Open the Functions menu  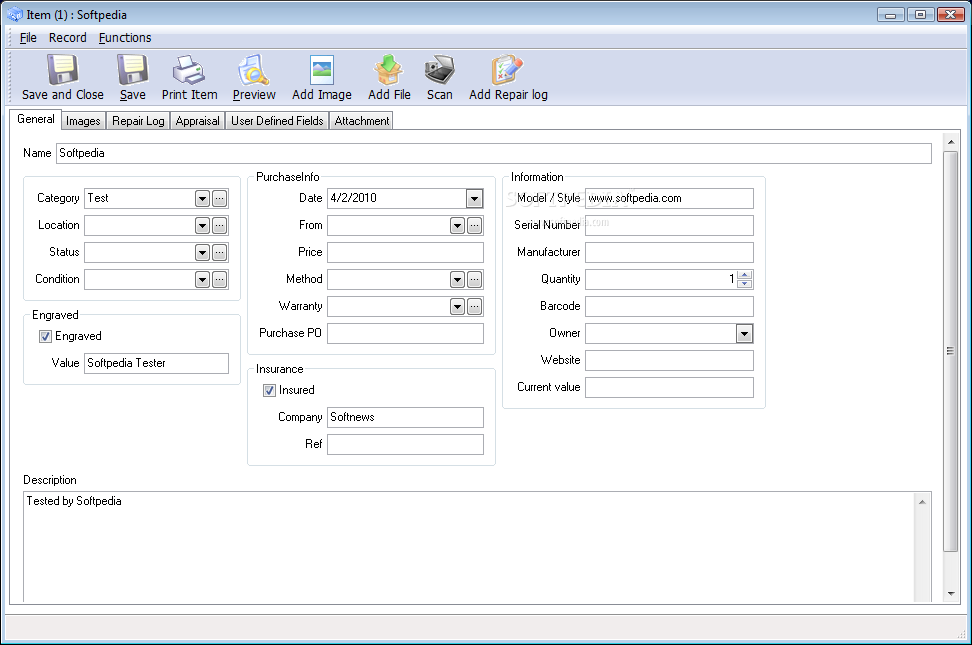point(125,38)
